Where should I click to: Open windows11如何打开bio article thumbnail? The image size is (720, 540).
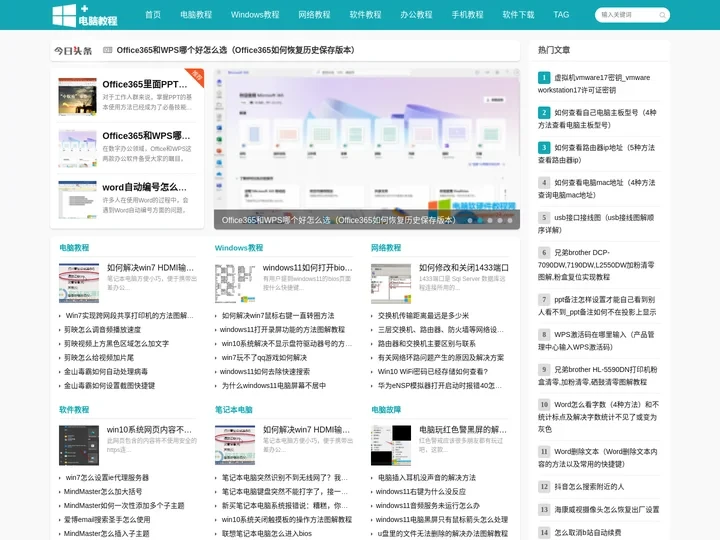click(x=235, y=283)
